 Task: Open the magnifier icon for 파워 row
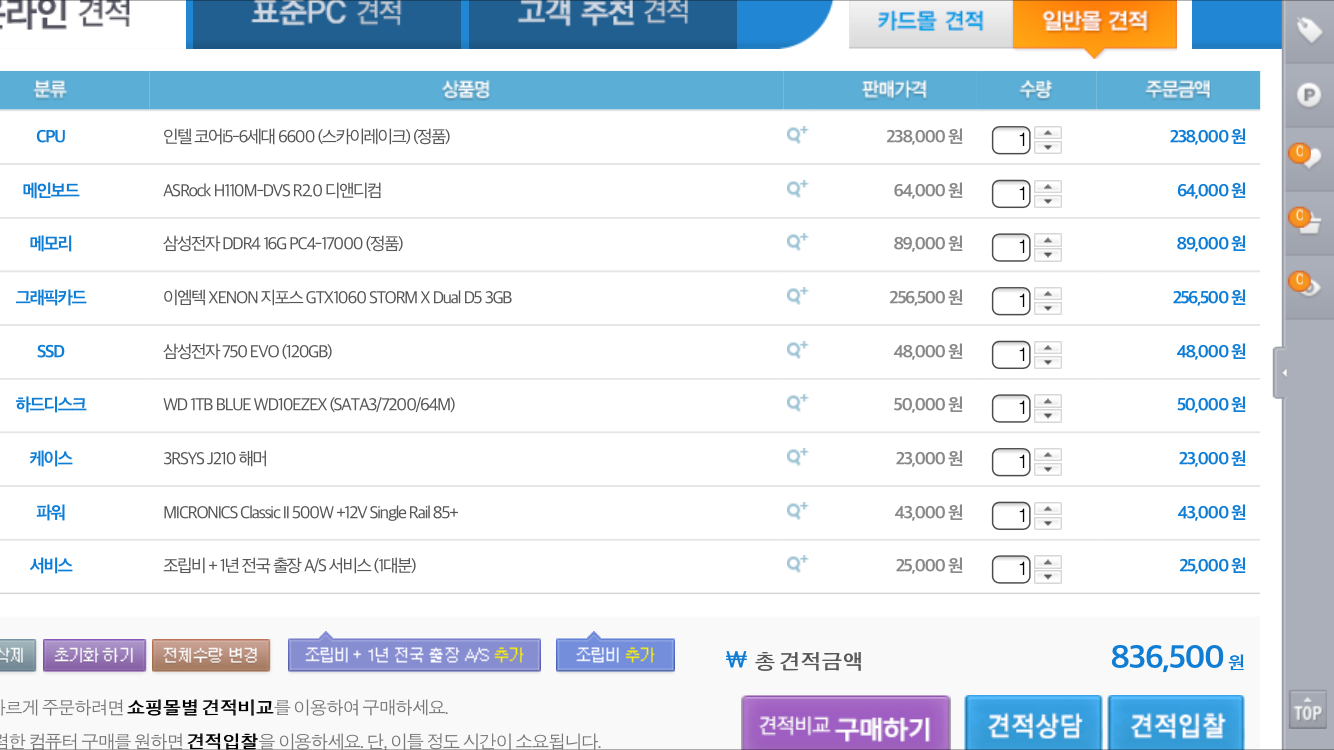(796, 510)
